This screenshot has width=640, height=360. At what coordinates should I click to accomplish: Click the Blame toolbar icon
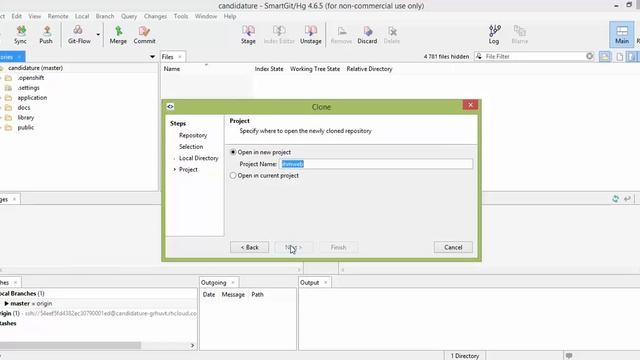click(519, 35)
